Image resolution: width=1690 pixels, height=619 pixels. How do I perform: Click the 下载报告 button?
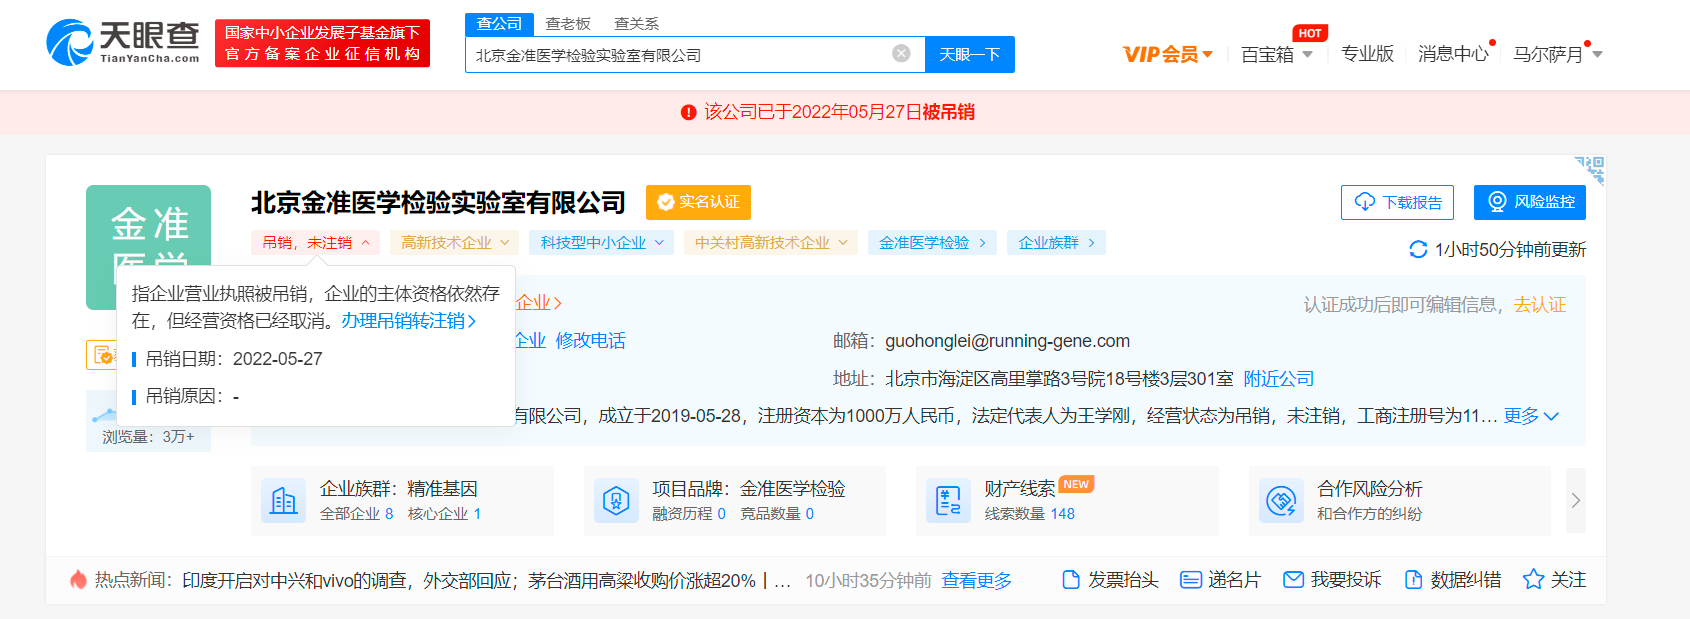click(1397, 202)
